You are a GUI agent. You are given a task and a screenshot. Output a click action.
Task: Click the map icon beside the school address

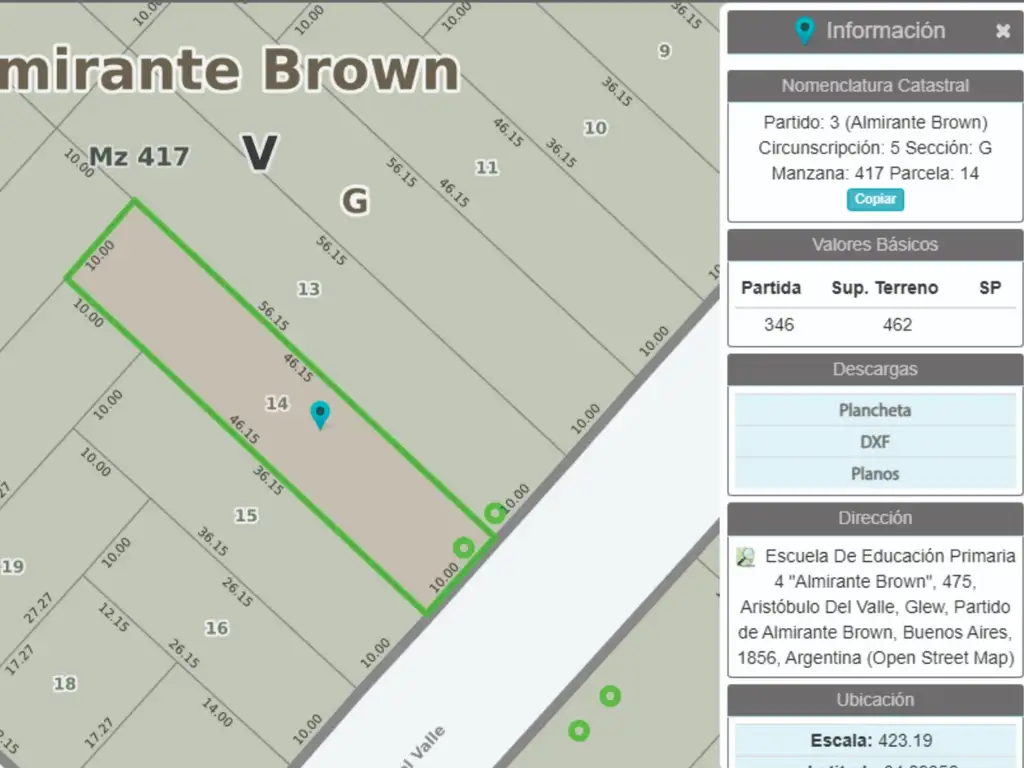click(746, 557)
